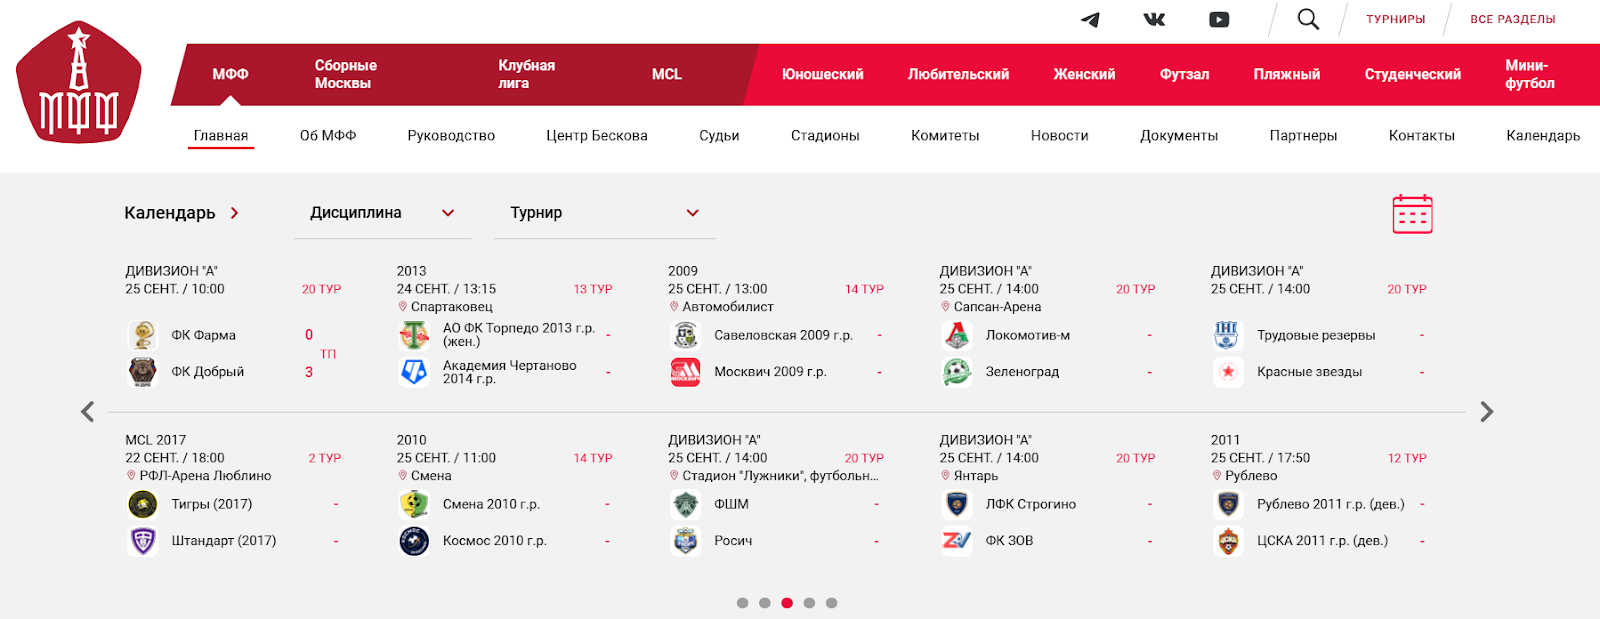Viewport: 1600px width, 619px height.
Task: Open the Пляжный section
Action: coord(1286,74)
